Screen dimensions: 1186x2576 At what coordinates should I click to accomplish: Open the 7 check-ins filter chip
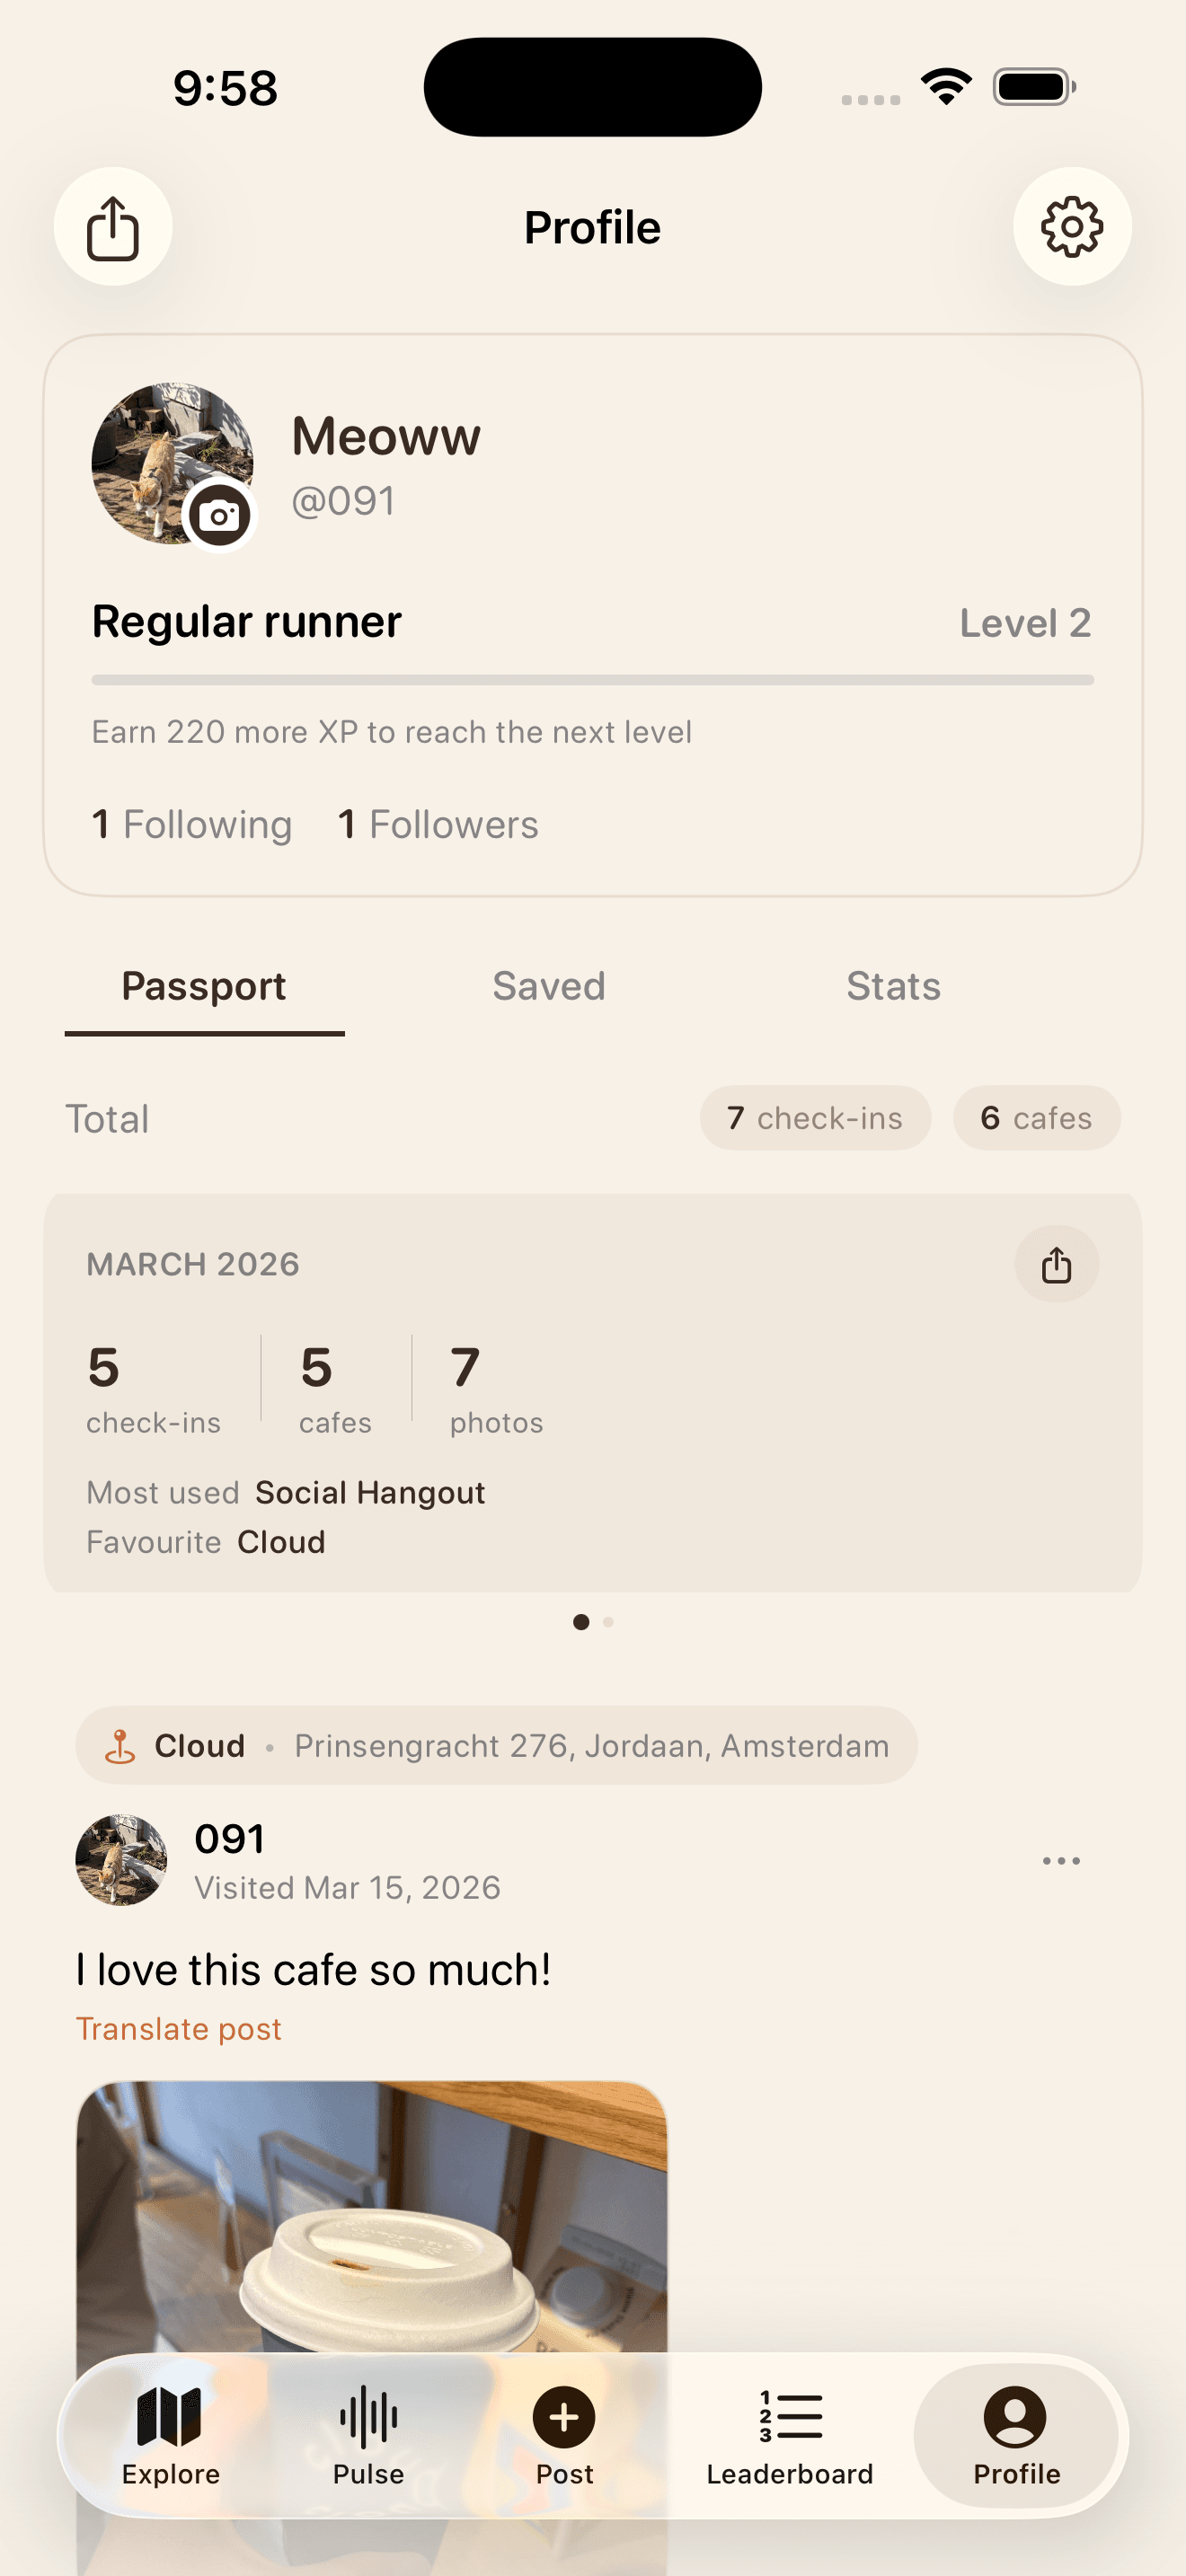click(x=815, y=1118)
